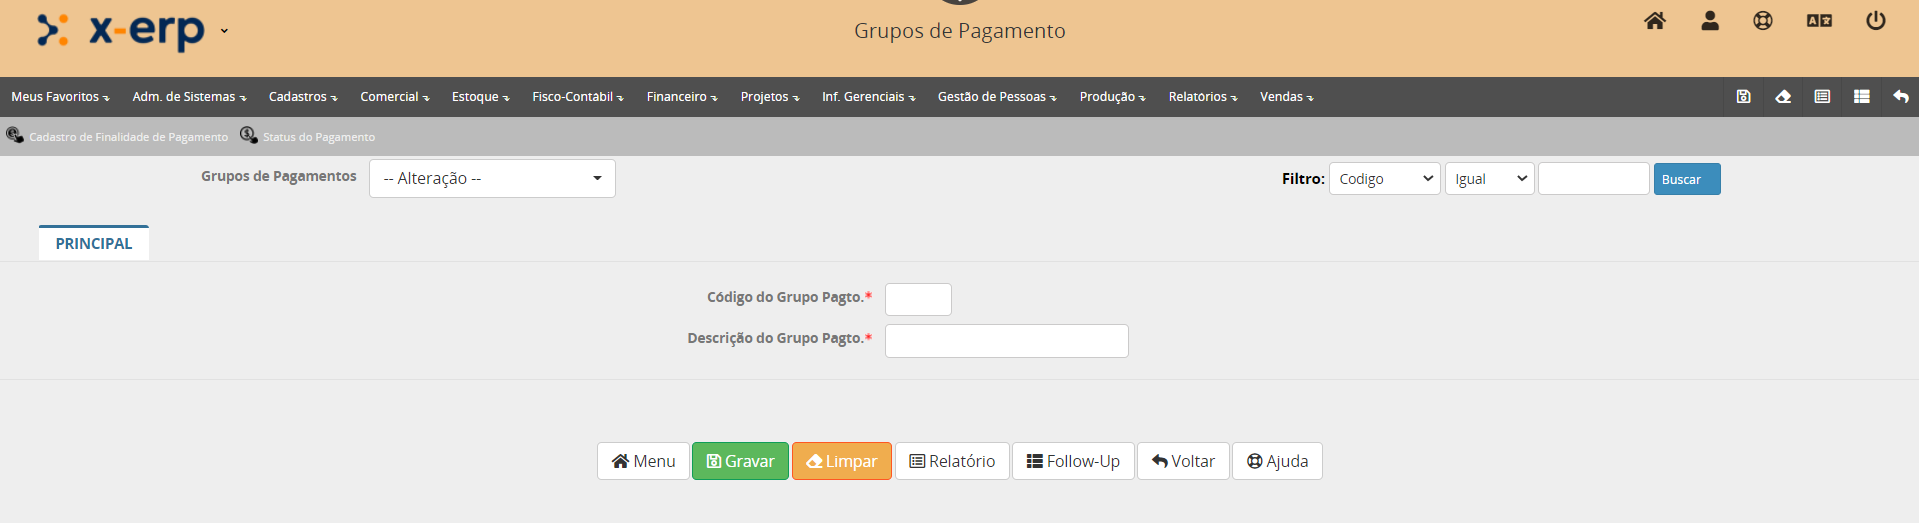Focus the Descrição do Grupo Pagto. field
The height and width of the screenshot is (523, 1919).
point(1006,341)
